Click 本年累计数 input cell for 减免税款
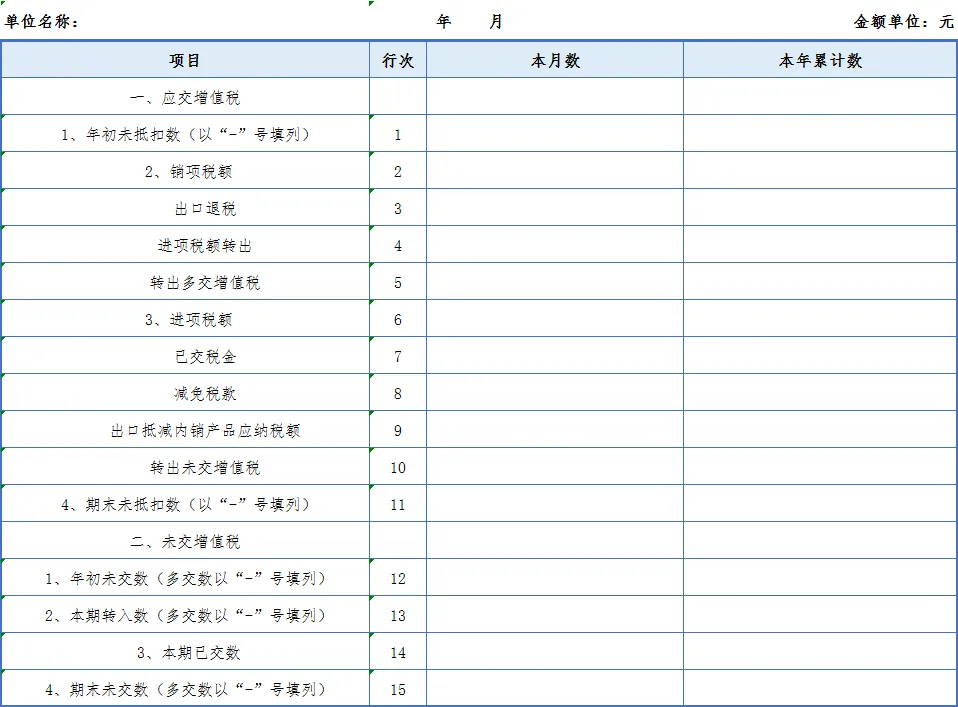The image size is (958, 707). (x=820, y=393)
